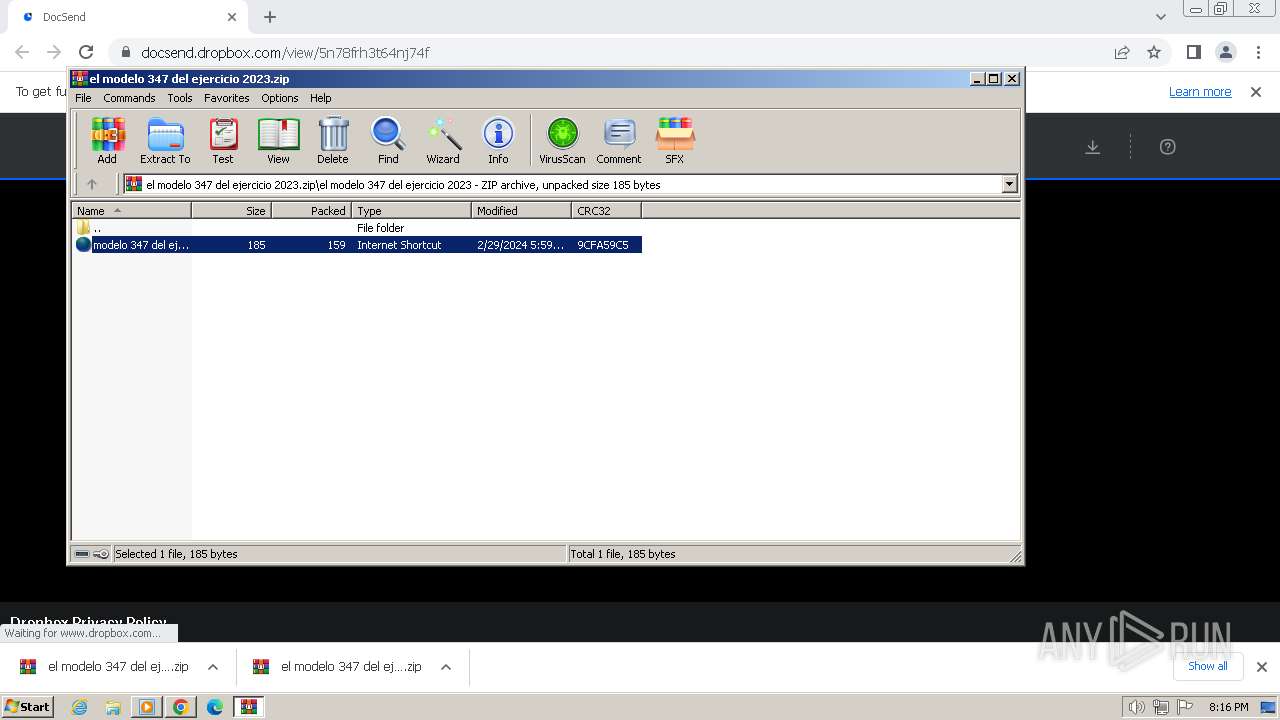Click the Extract To toolbar icon
1280x720 pixels.
pos(165,140)
